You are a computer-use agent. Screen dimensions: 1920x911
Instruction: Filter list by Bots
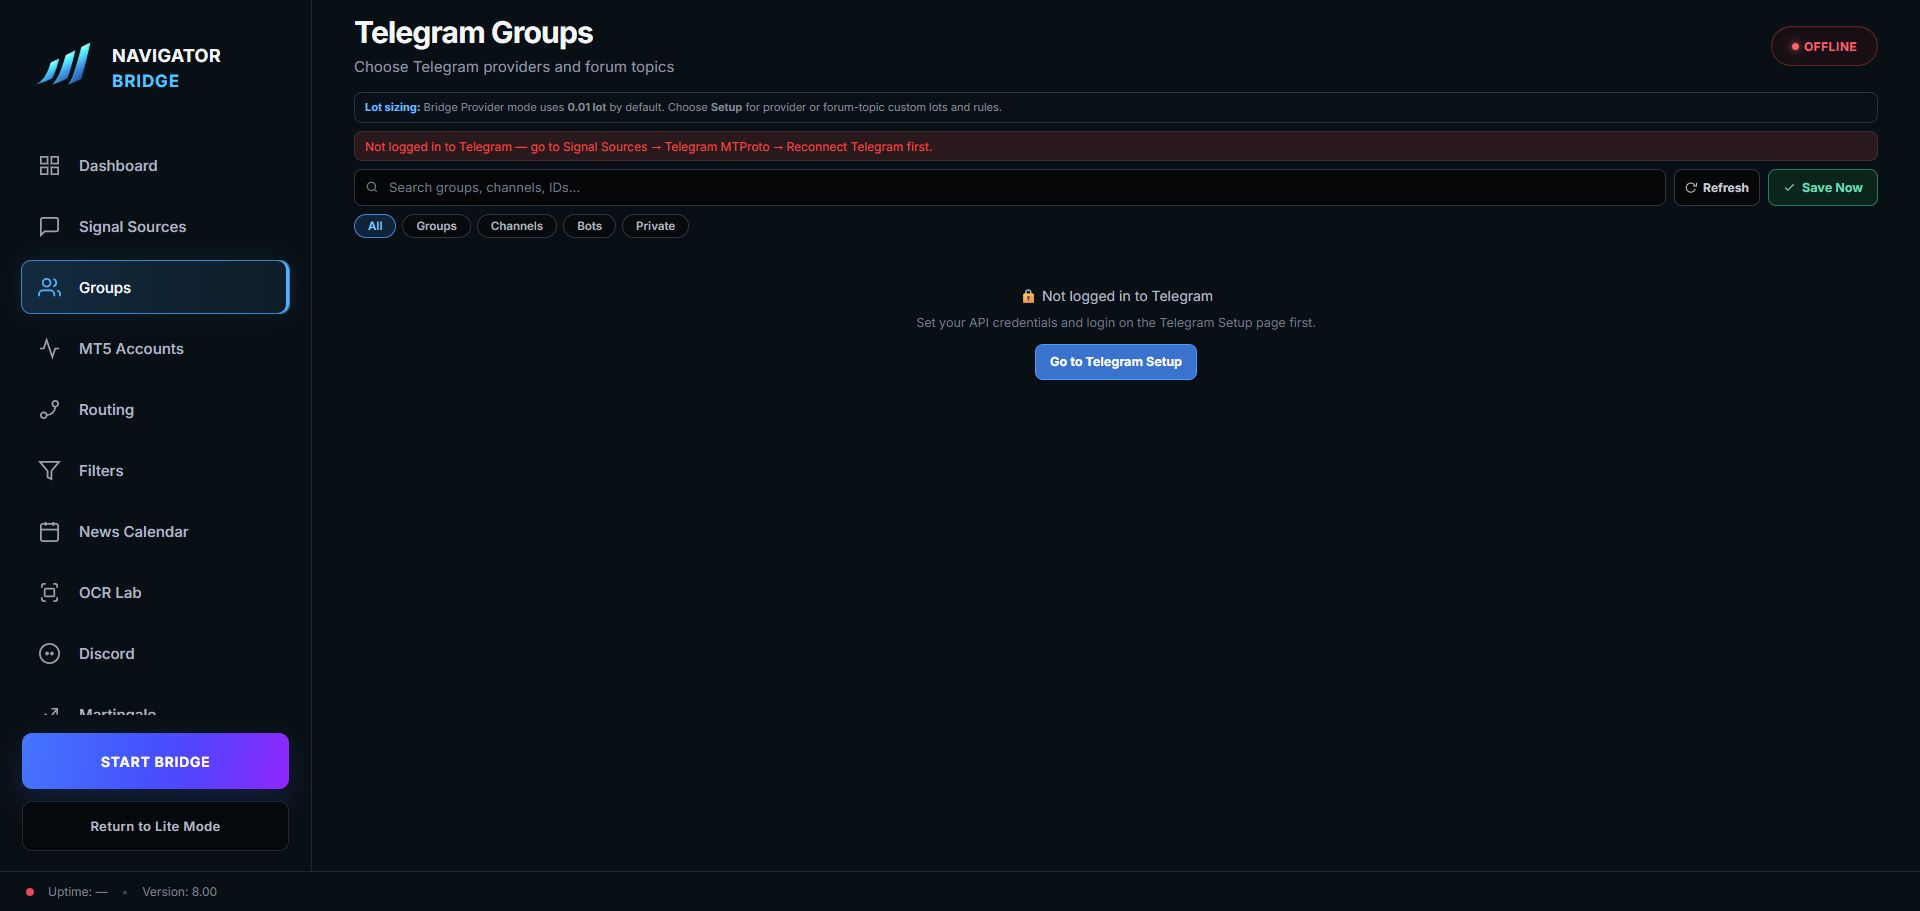589,226
